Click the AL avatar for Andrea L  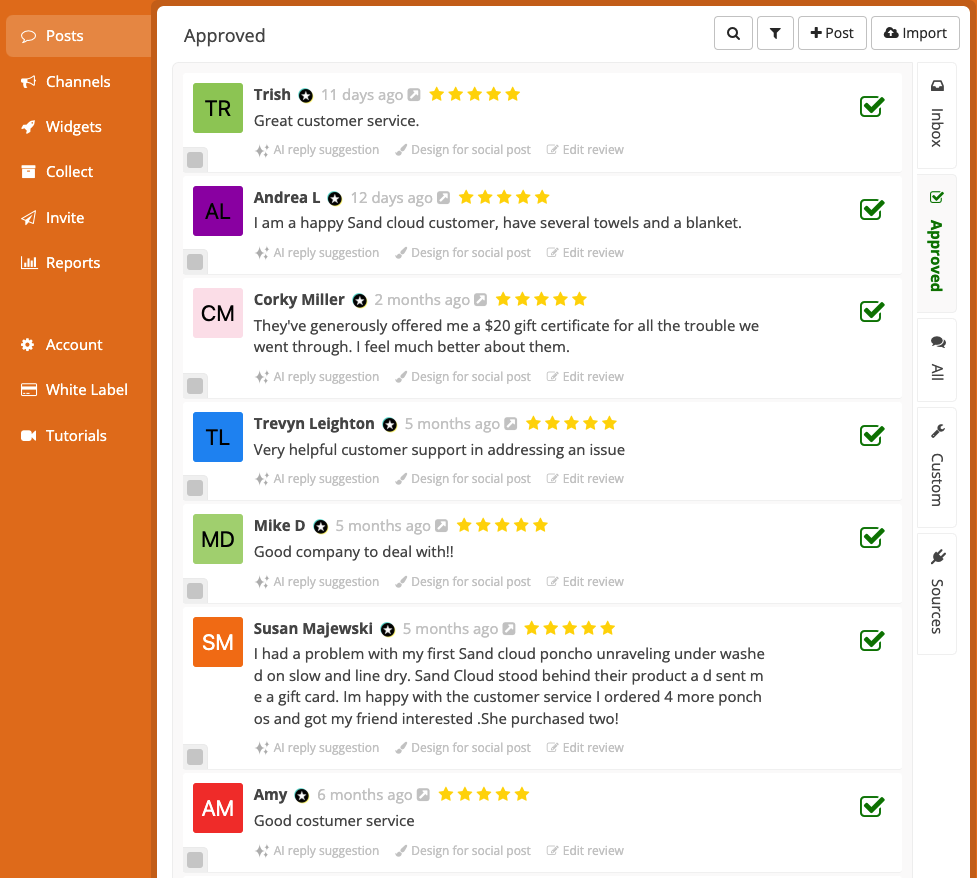[218, 211]
